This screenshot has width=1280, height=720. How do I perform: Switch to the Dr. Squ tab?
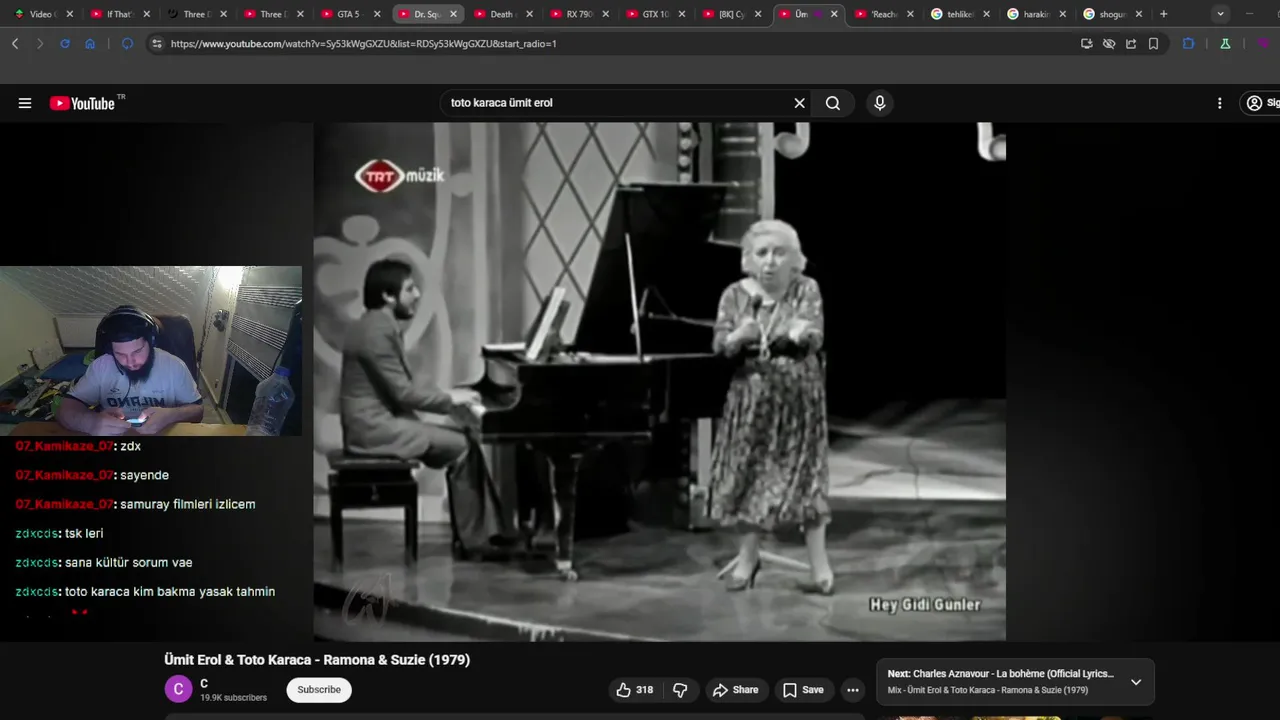pyautogui.click(x=426, y=14)
